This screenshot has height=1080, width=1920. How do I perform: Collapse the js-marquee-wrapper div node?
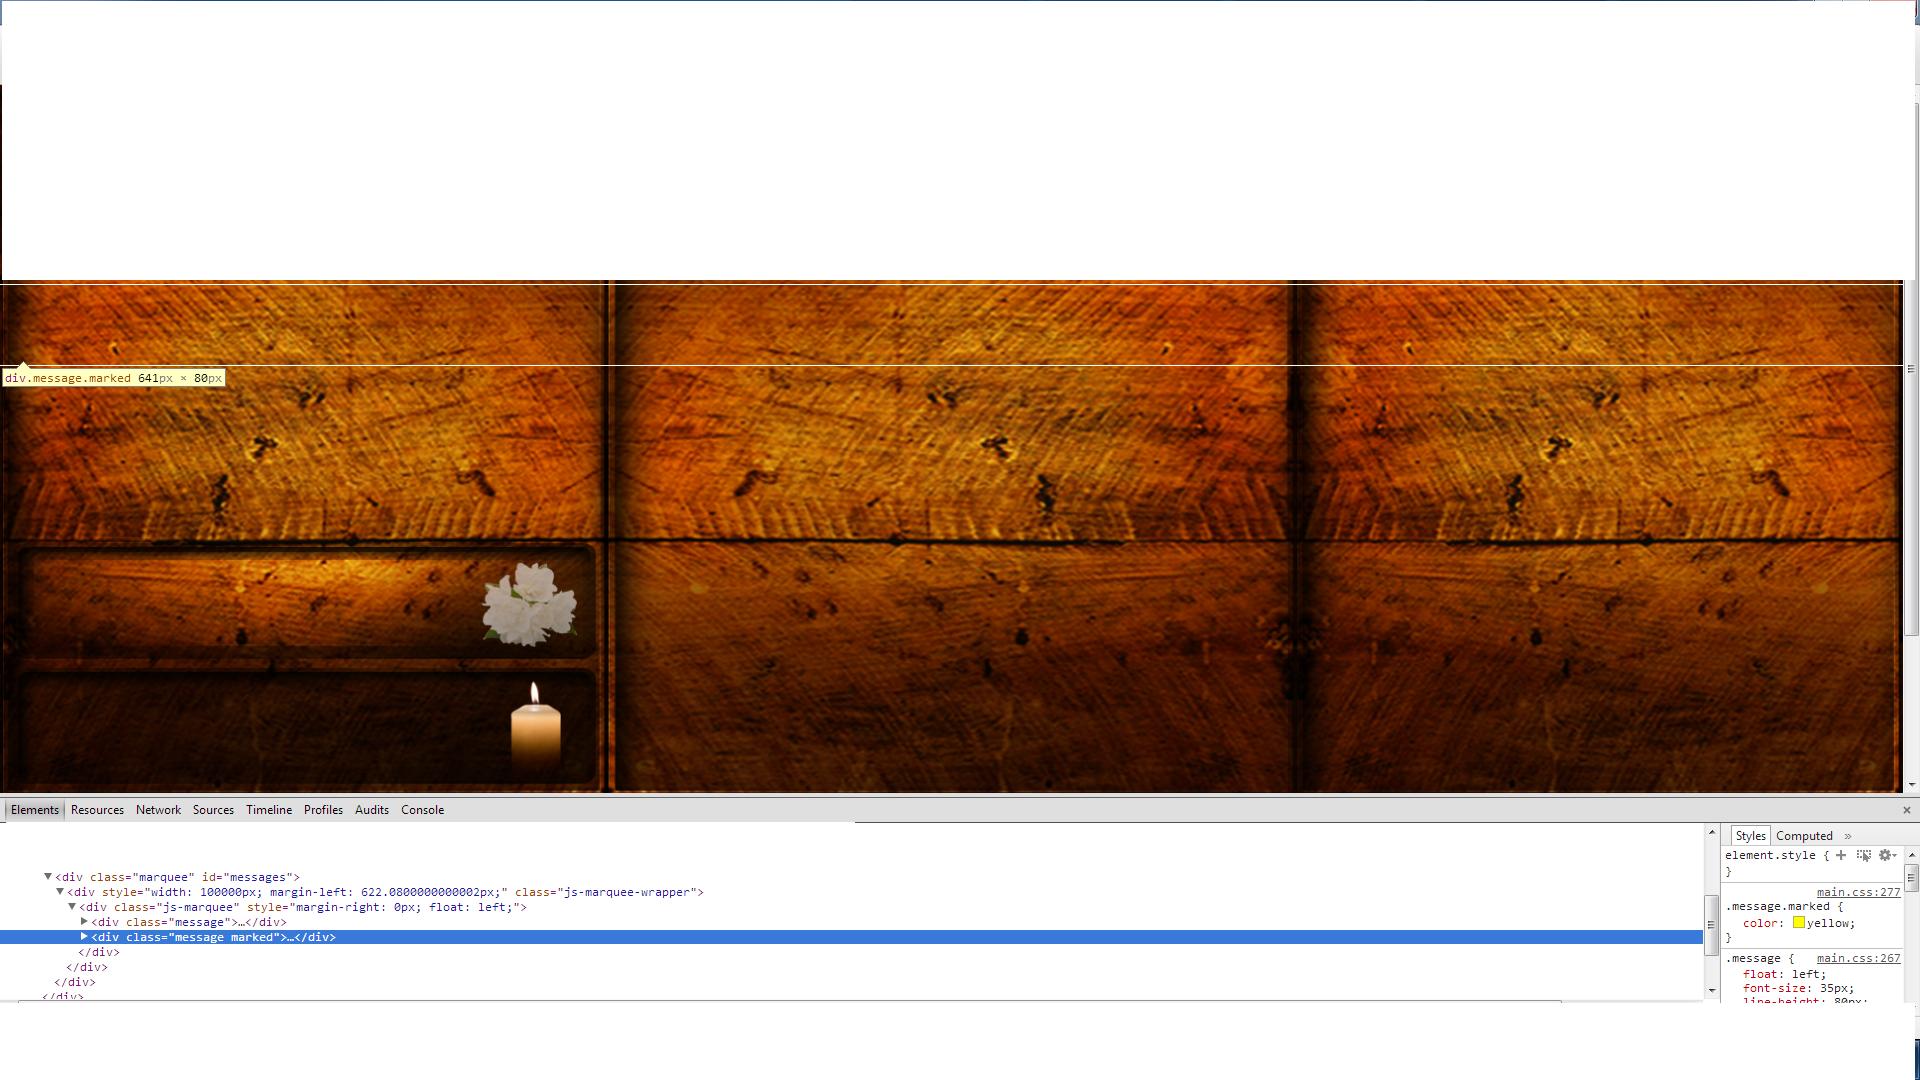[x=60, y=891]
